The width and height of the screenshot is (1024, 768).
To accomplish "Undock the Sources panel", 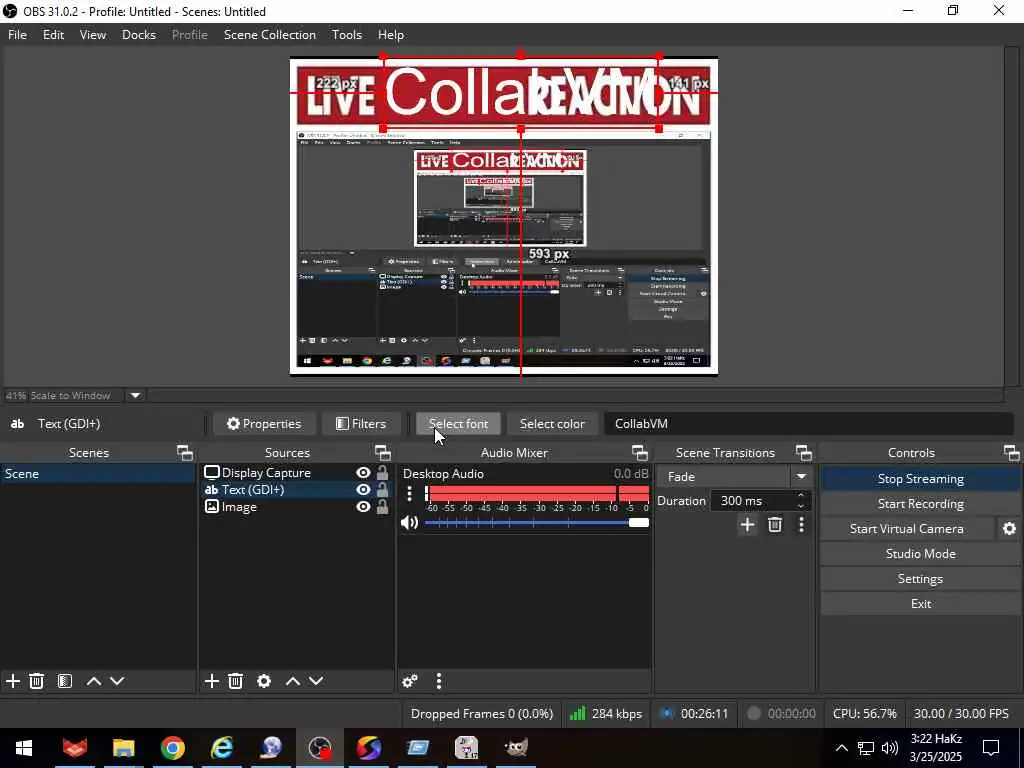I will (x=383, y=453).
